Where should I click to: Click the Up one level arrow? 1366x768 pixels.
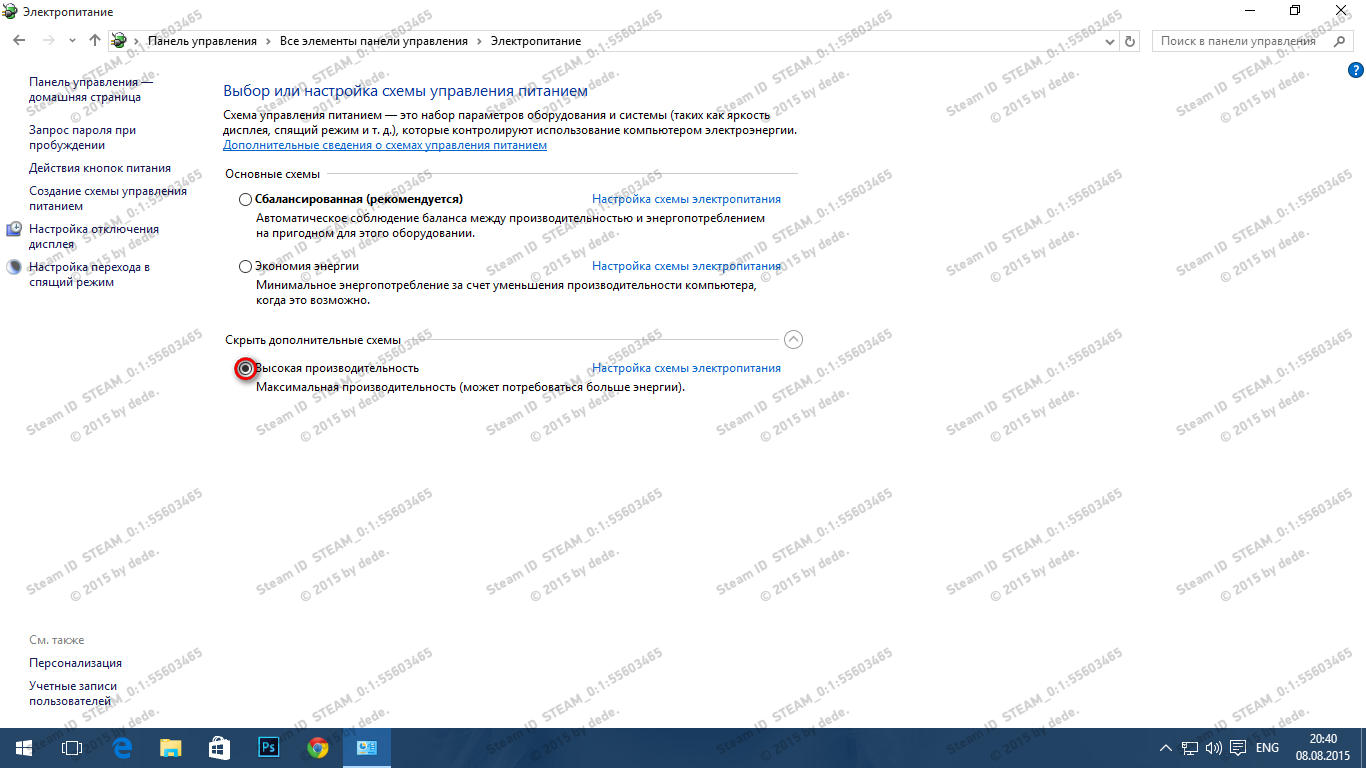pyautogui.click(x=95, y=41)
